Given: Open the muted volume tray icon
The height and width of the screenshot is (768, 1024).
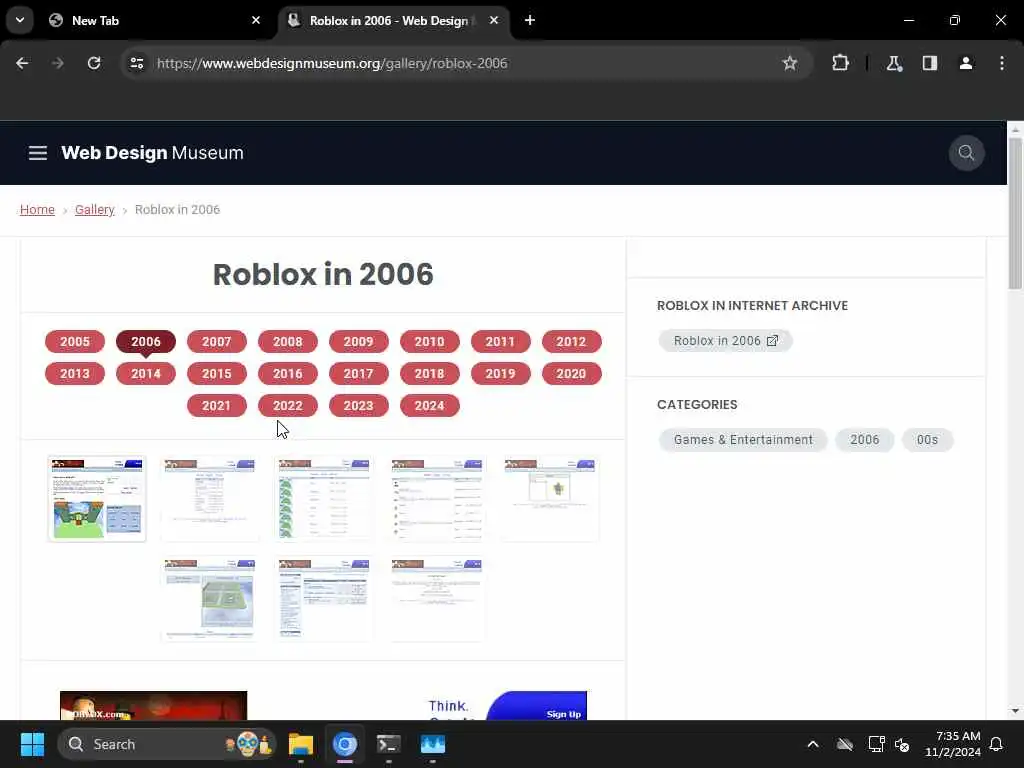Looking at the screenshot, I should coord(902,744).
